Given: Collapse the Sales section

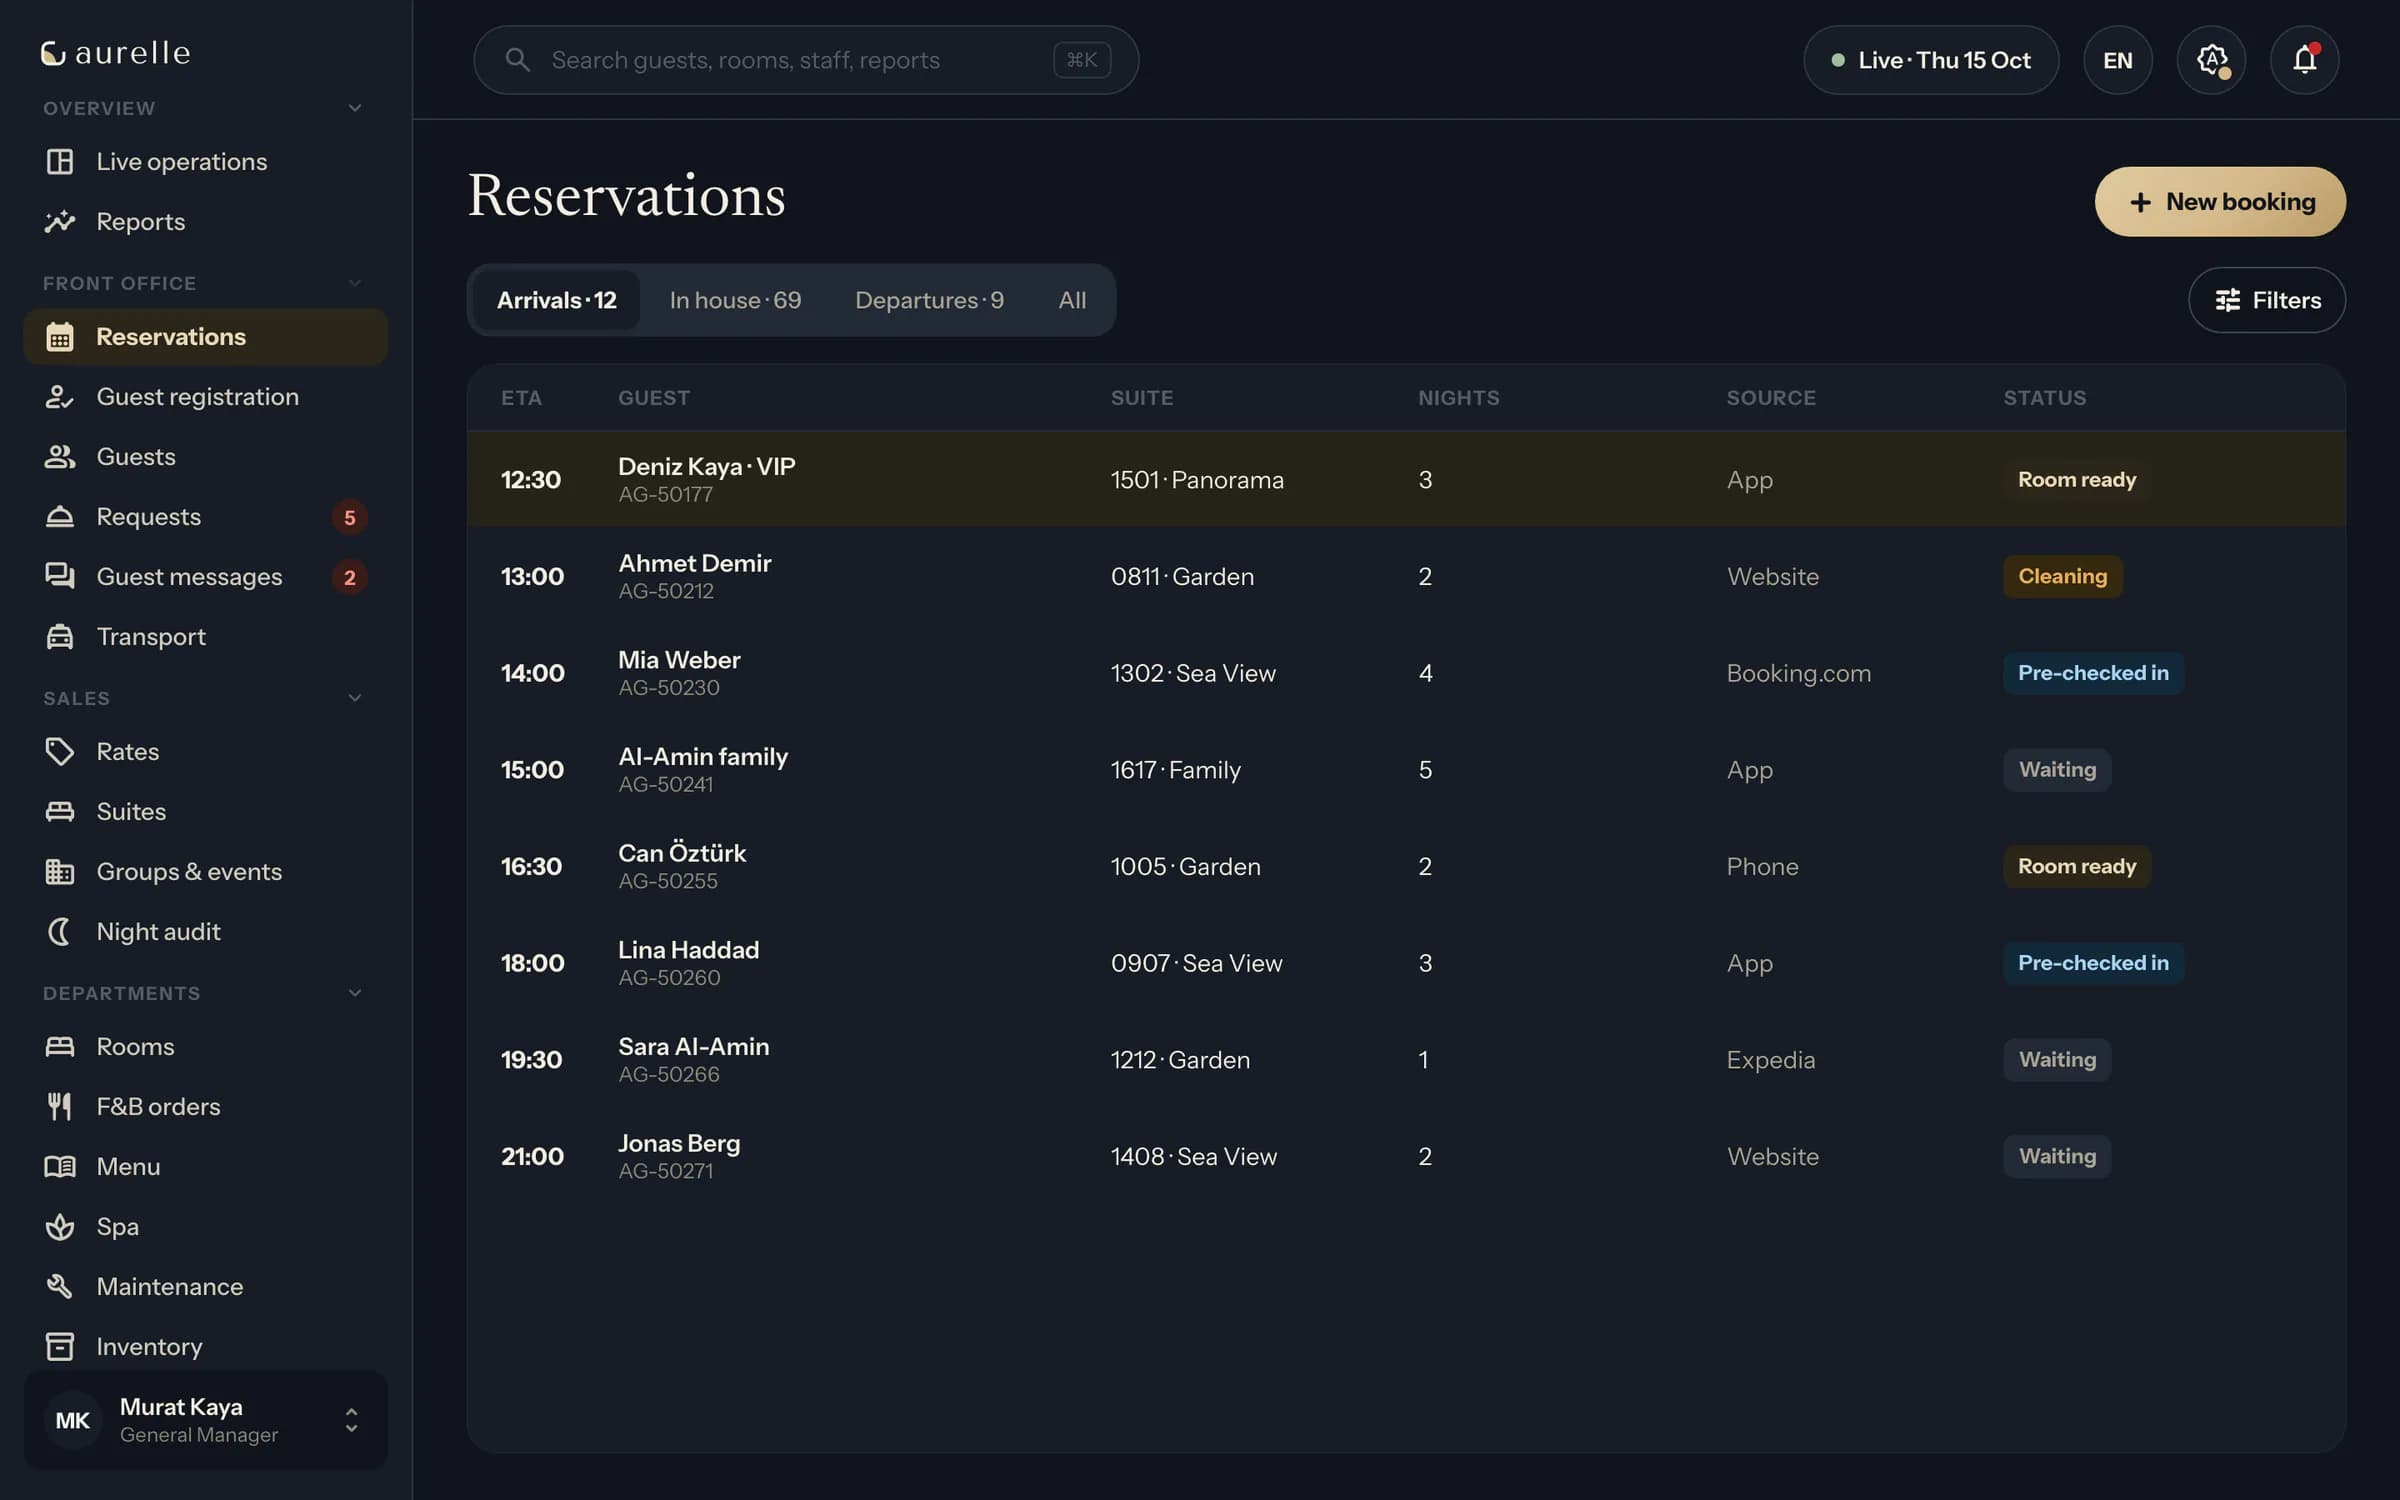Looking at the screenshot, I should tap(355, 698).
